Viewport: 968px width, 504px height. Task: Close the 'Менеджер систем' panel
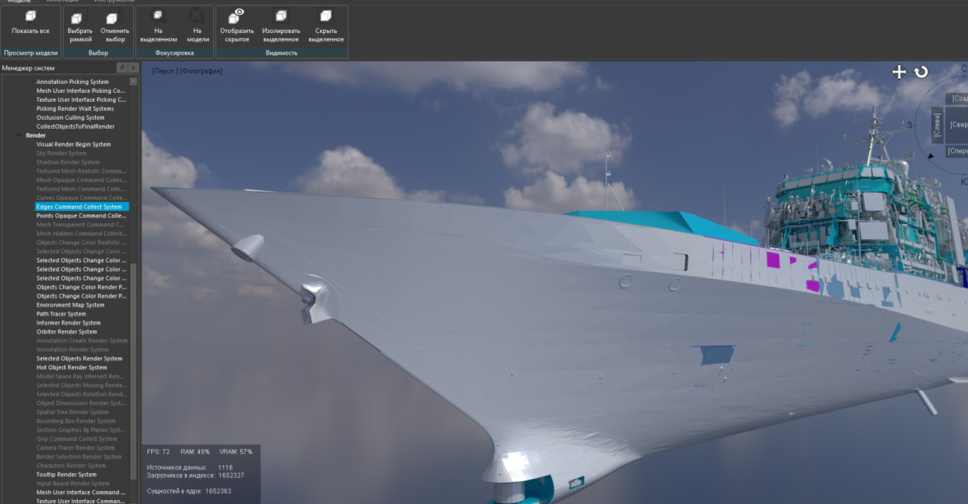click(133, 67)
